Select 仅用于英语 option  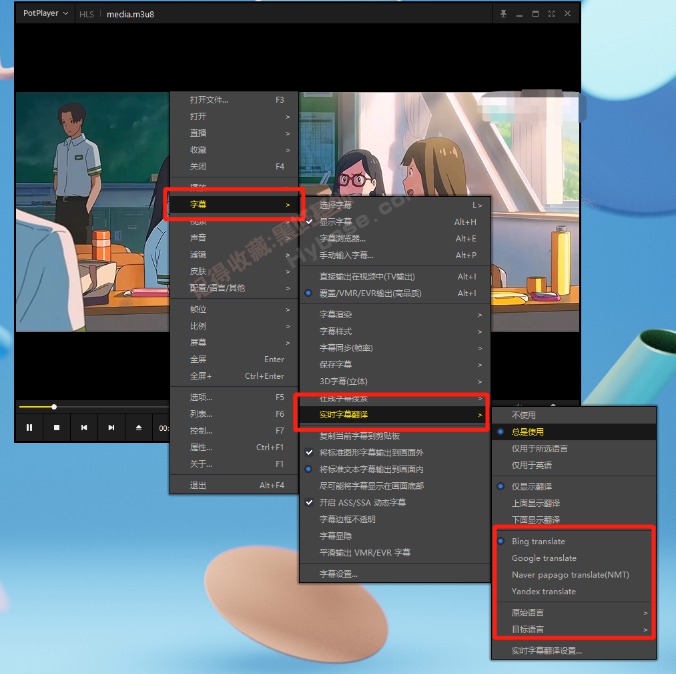click(x=574, y=465)
